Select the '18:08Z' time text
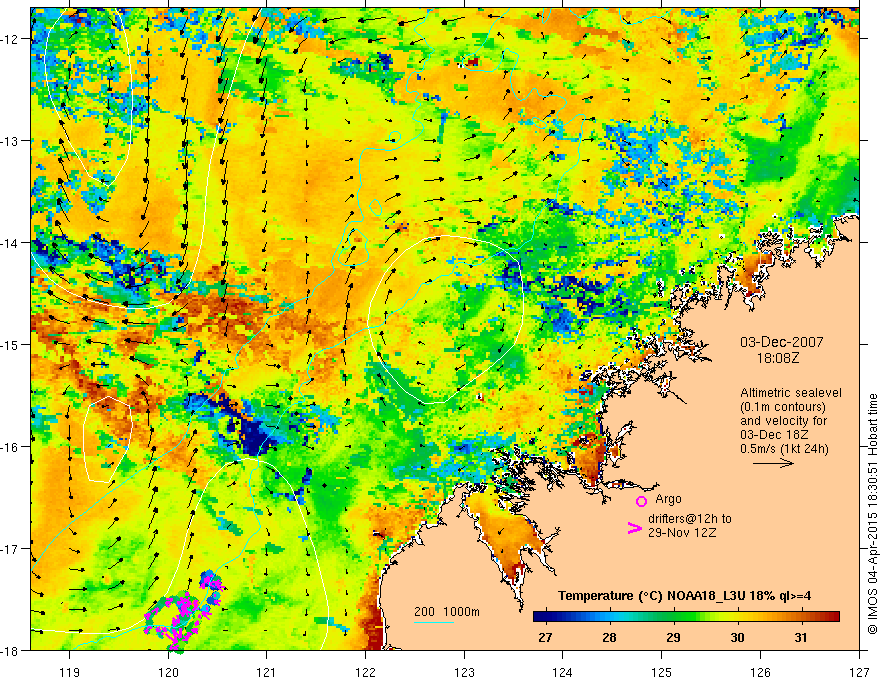The height and width of the screenshot is (680, 880). [x=777, y=358]
